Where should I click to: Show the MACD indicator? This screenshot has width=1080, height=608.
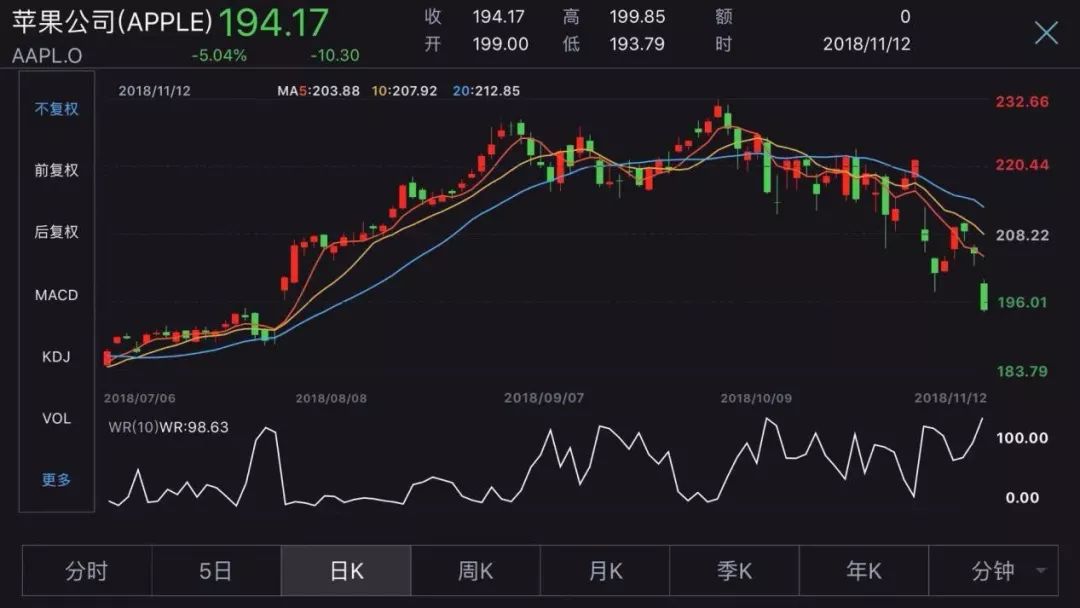pos(56,295)
